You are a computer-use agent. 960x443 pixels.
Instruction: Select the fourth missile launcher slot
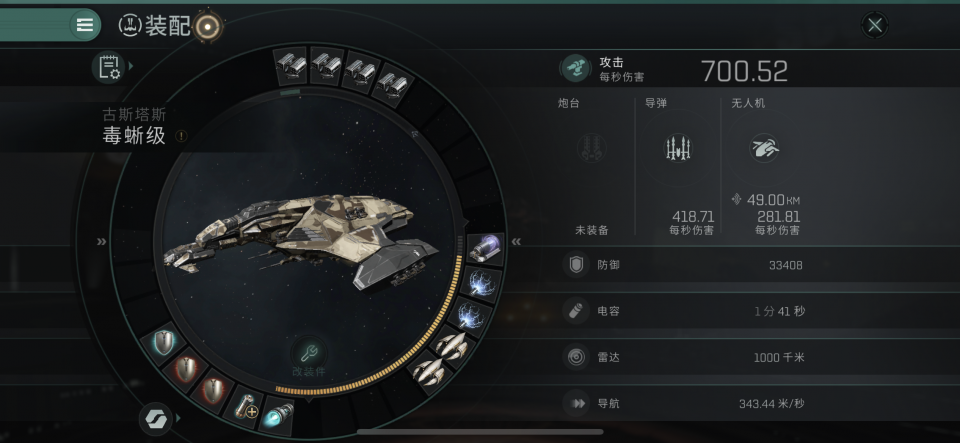point(392,85)
